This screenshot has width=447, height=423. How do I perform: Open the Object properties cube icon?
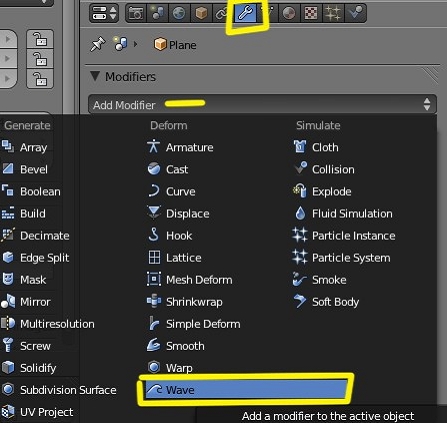pos(201,13)
